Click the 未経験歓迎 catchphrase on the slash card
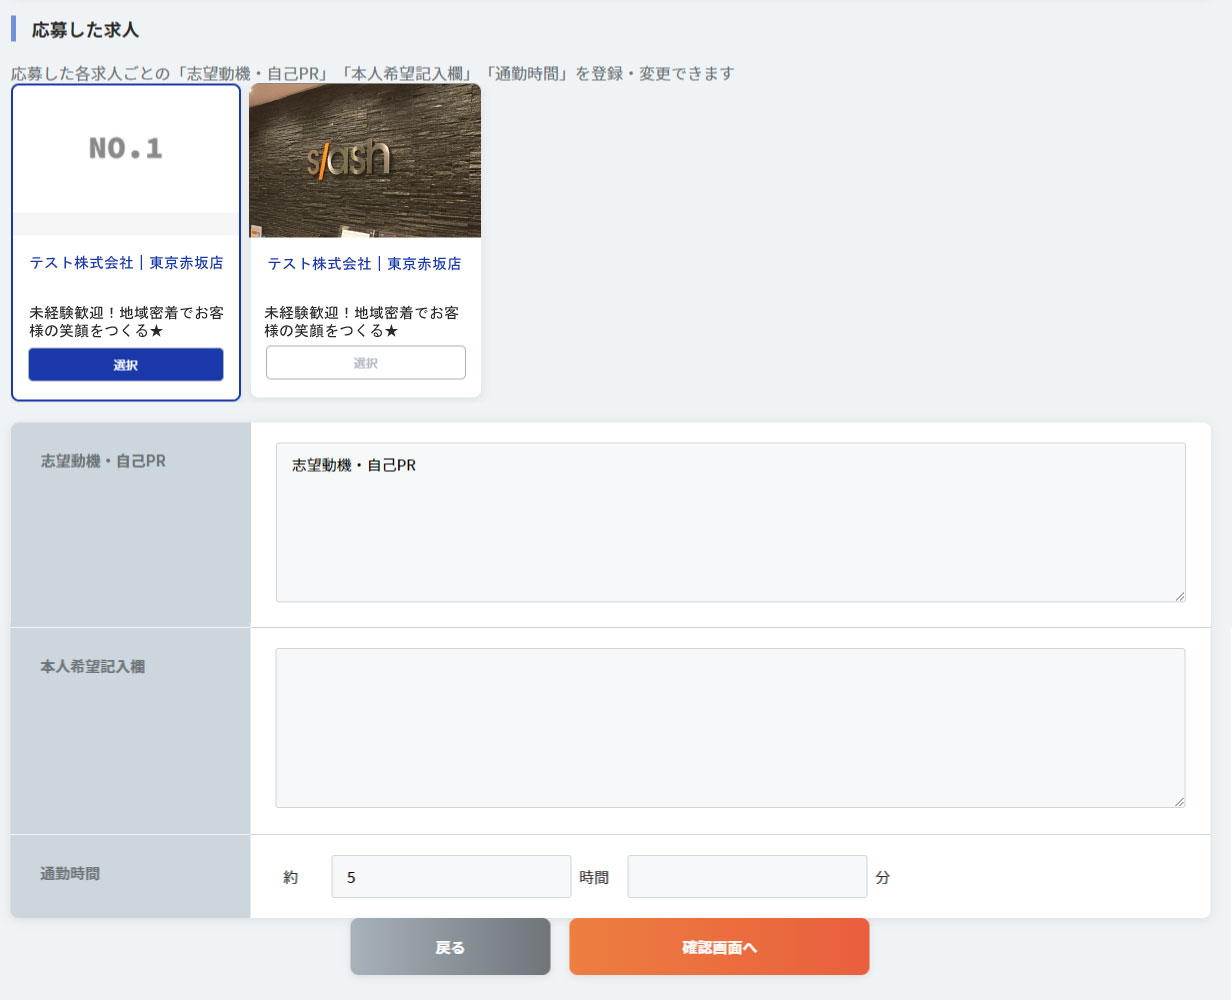This screenshot has width=1232, height=1000. coord(364,321)
